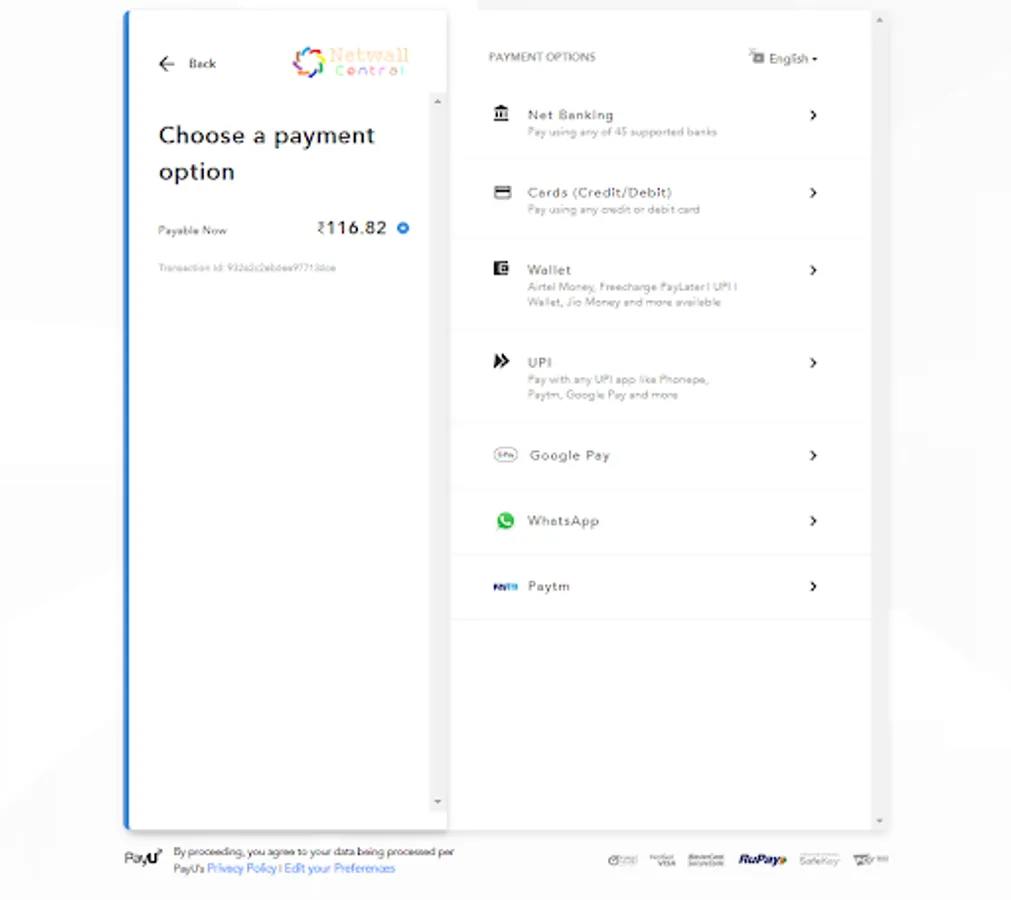The width and height of the screenshot is (1011, 900).
Task: Open the Net Banking chevron arrow
Action: 813,115
